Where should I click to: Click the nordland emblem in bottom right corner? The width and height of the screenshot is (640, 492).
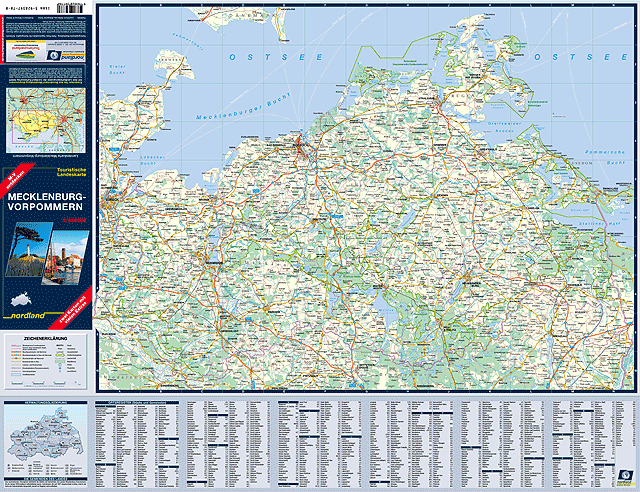pos(625,476)
